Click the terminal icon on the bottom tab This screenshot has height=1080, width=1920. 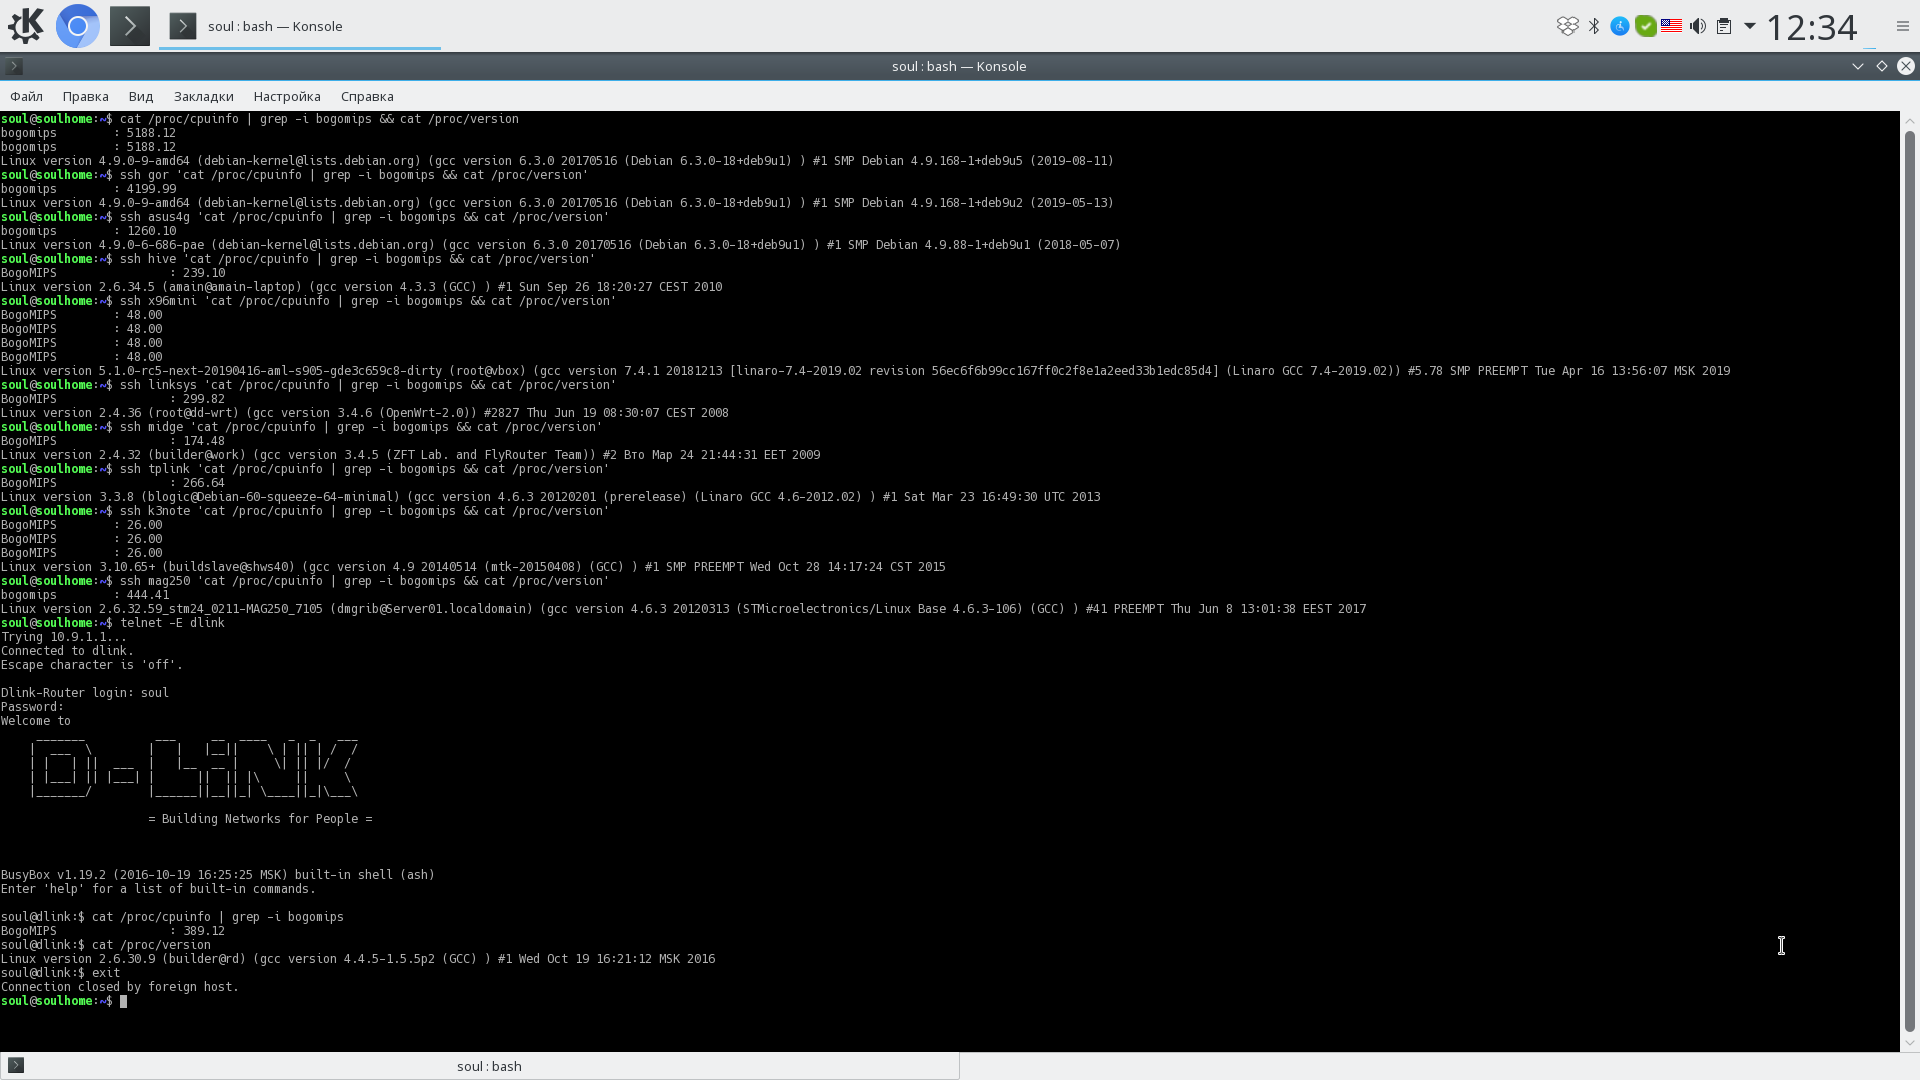(16, 1065)
